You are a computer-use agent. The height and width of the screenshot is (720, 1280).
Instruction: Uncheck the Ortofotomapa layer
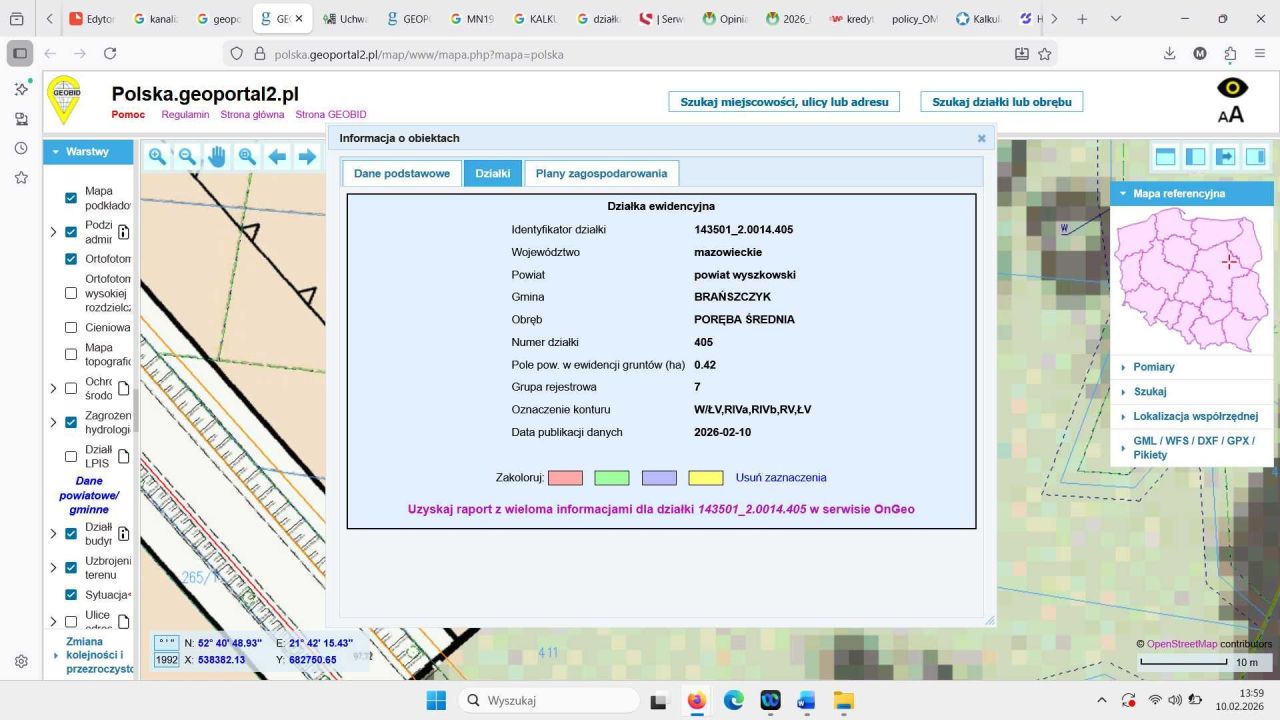point(71,259)
